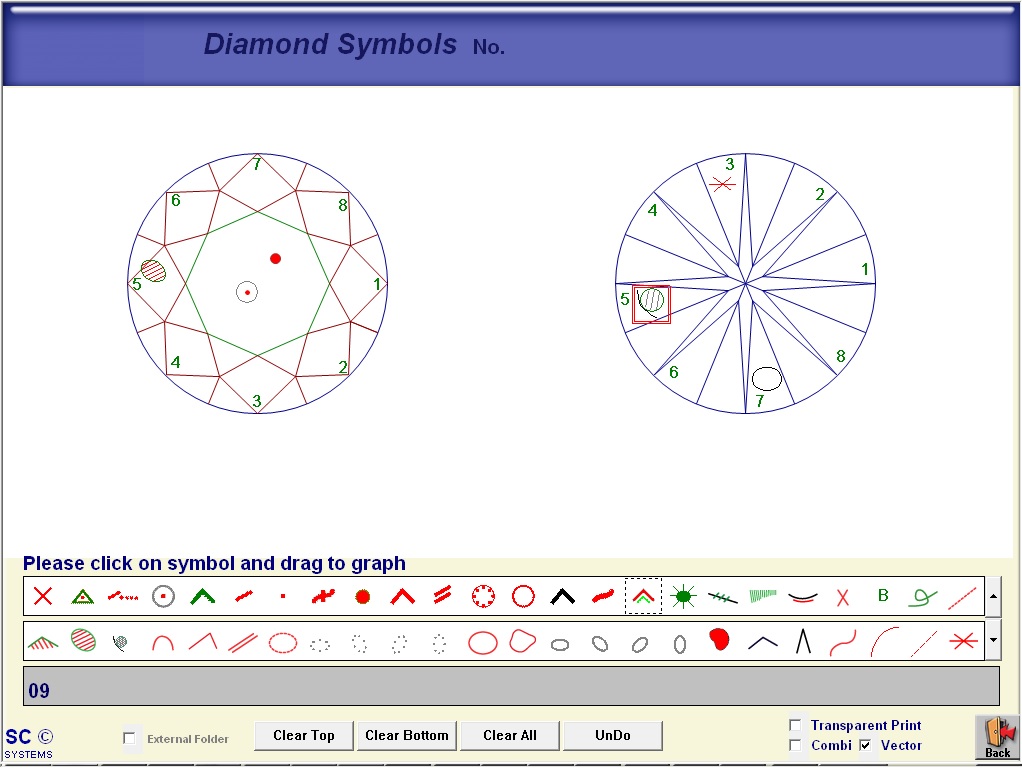Choose the solid red blob symbol
Image resolution: width=1022 pixels, height=768 pixels.
(718, 641)
